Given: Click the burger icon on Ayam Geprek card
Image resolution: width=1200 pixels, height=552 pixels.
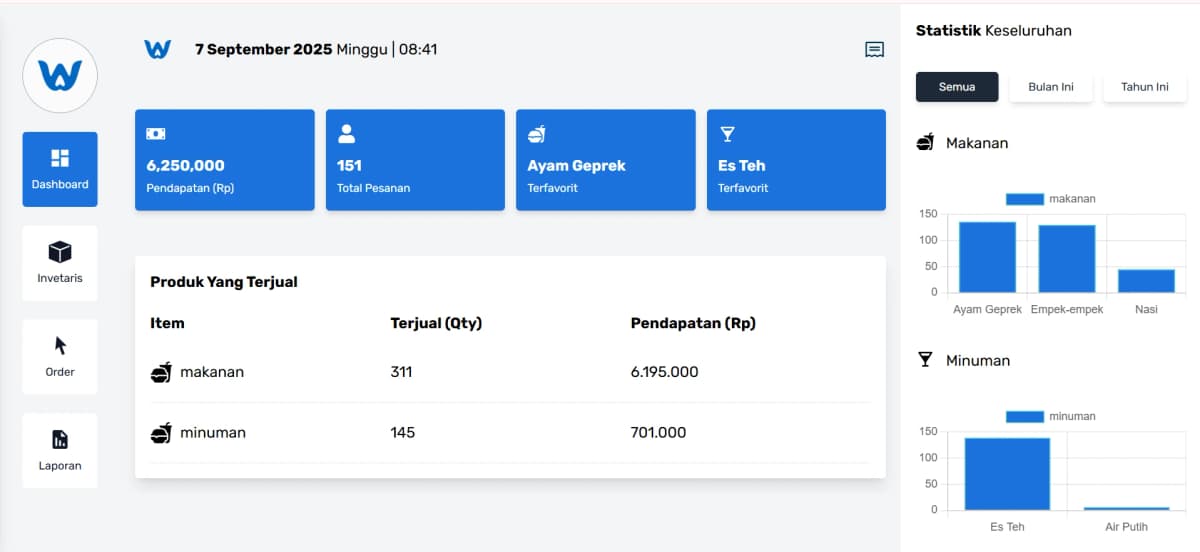Looking at the screenshot, I should click(x=537, y=134).
